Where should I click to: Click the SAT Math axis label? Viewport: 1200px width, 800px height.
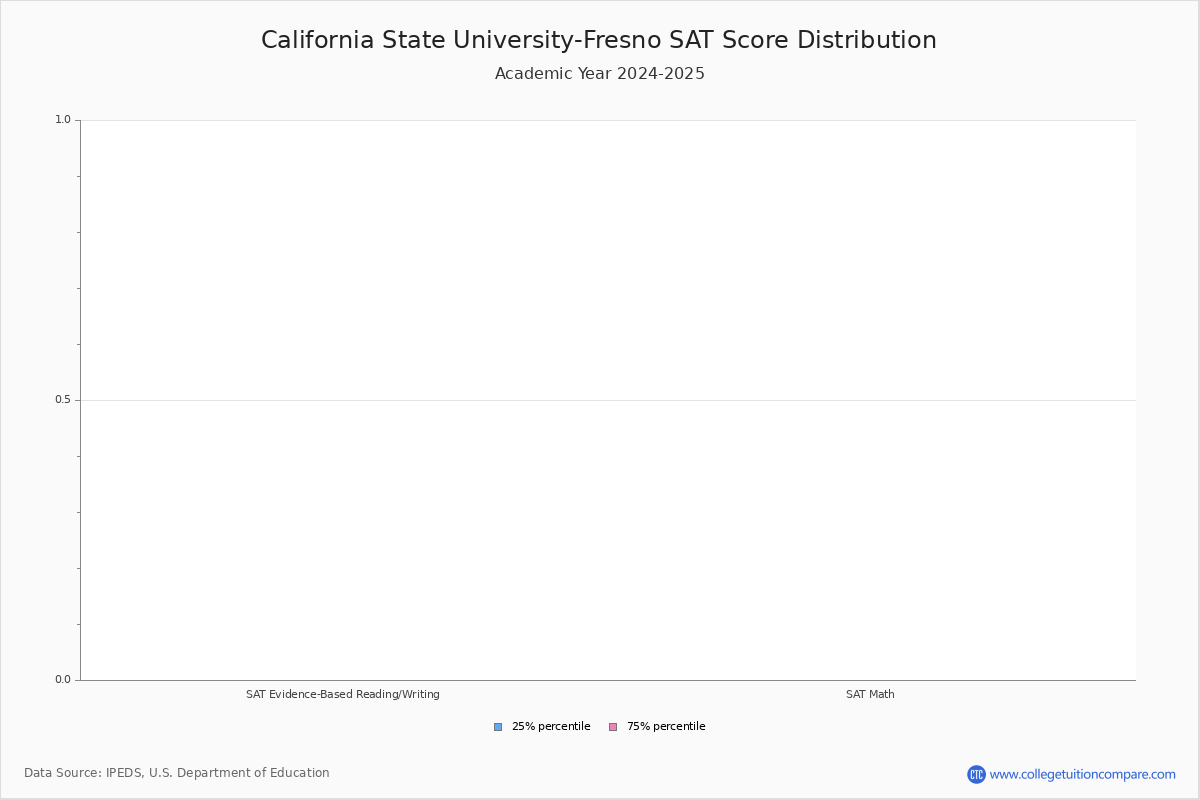pyautogui.click(x=870, y=694)
